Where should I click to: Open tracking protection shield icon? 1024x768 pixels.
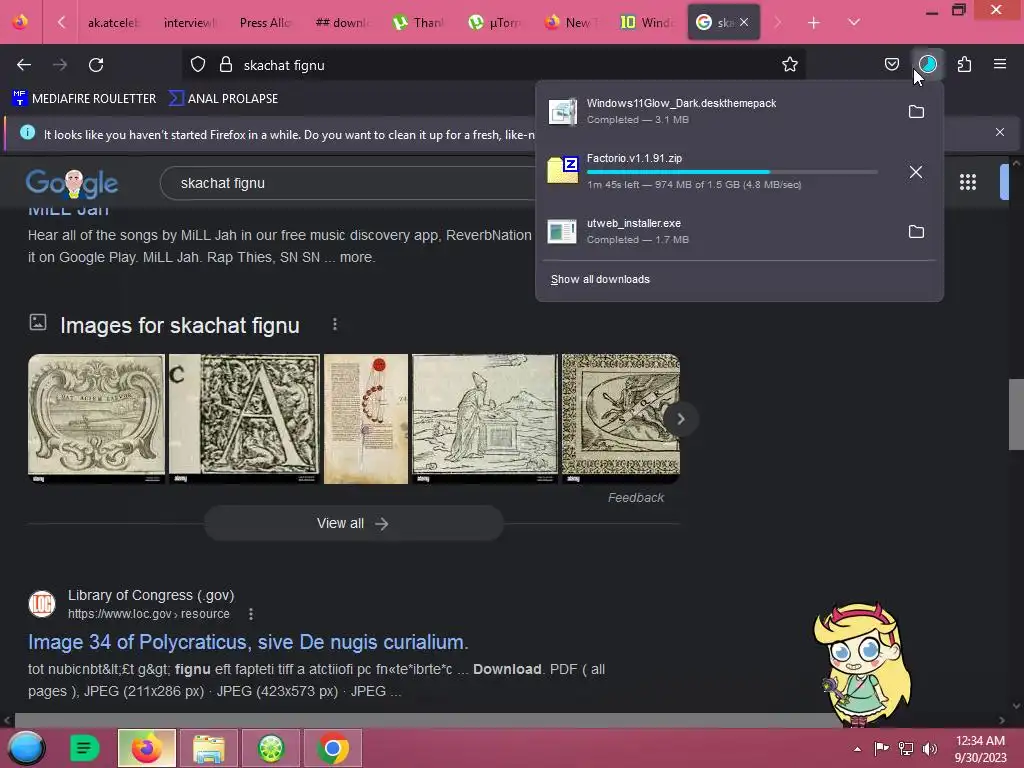coord(198,65)
